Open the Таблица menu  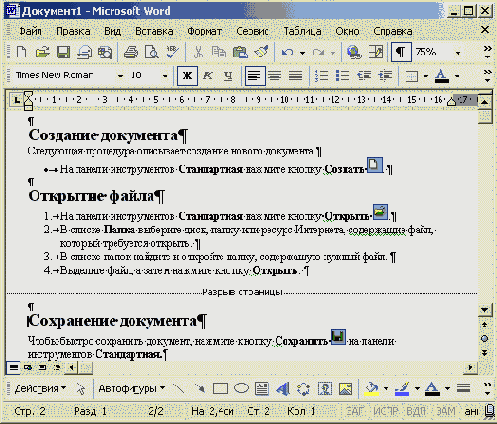[302, 31]
